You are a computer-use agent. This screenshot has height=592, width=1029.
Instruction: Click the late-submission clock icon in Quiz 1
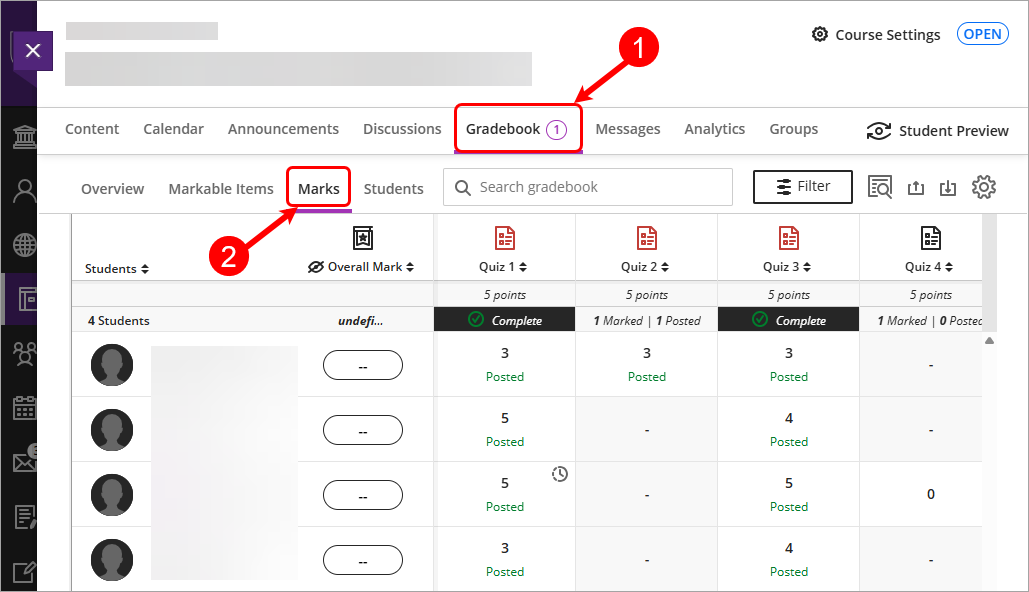pos(560,474)
